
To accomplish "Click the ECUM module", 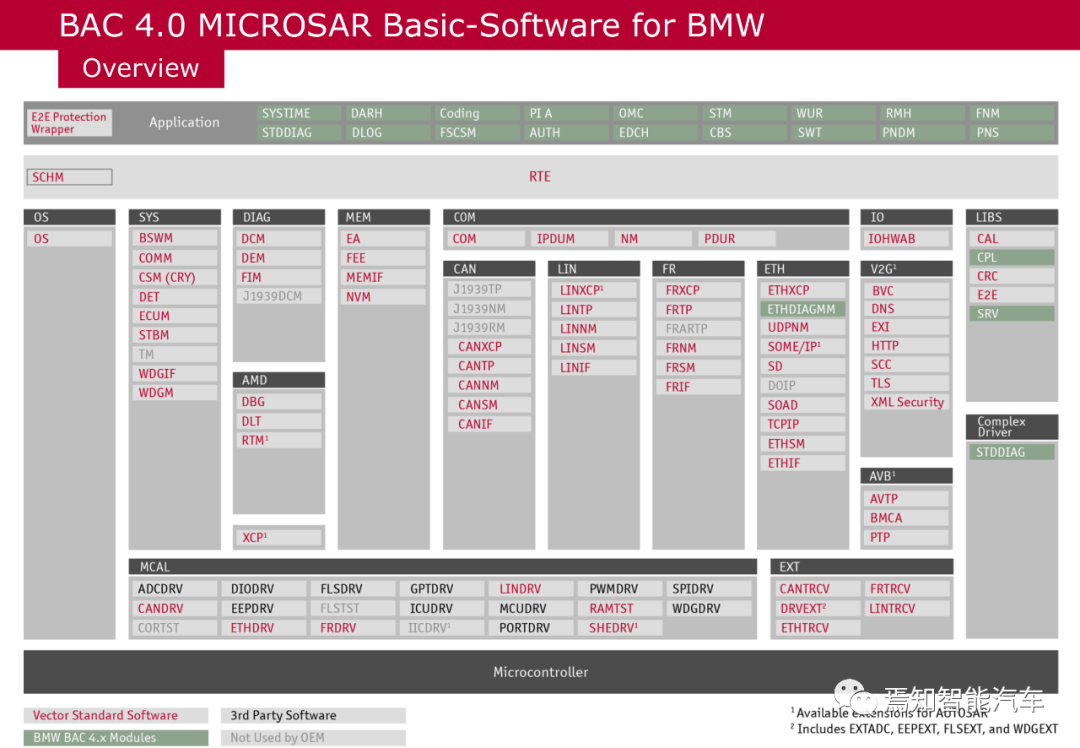I will [175, 315].
